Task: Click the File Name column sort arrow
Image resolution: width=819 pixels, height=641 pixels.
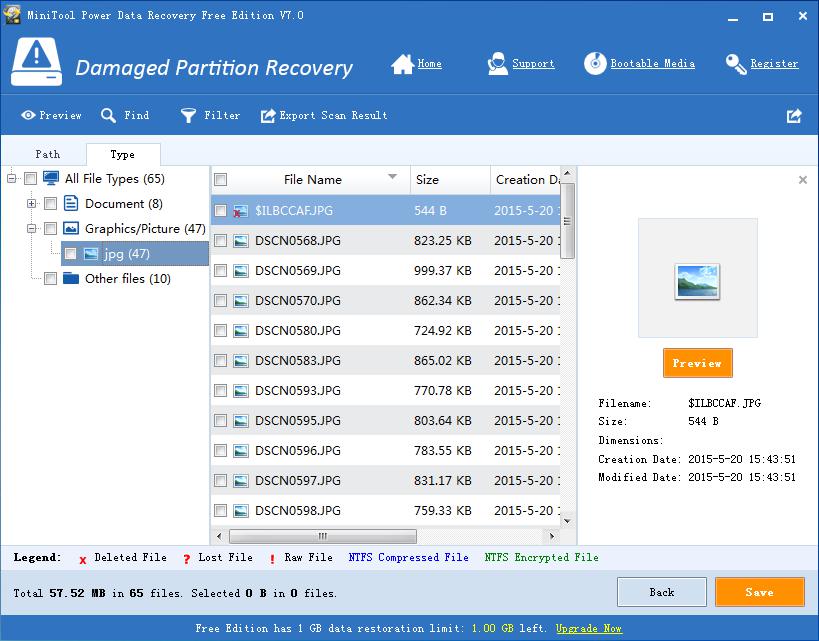Action: 393,177
